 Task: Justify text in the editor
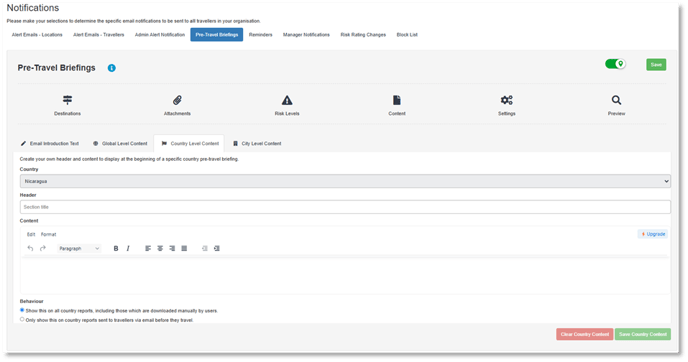click(x=184, y=248)
